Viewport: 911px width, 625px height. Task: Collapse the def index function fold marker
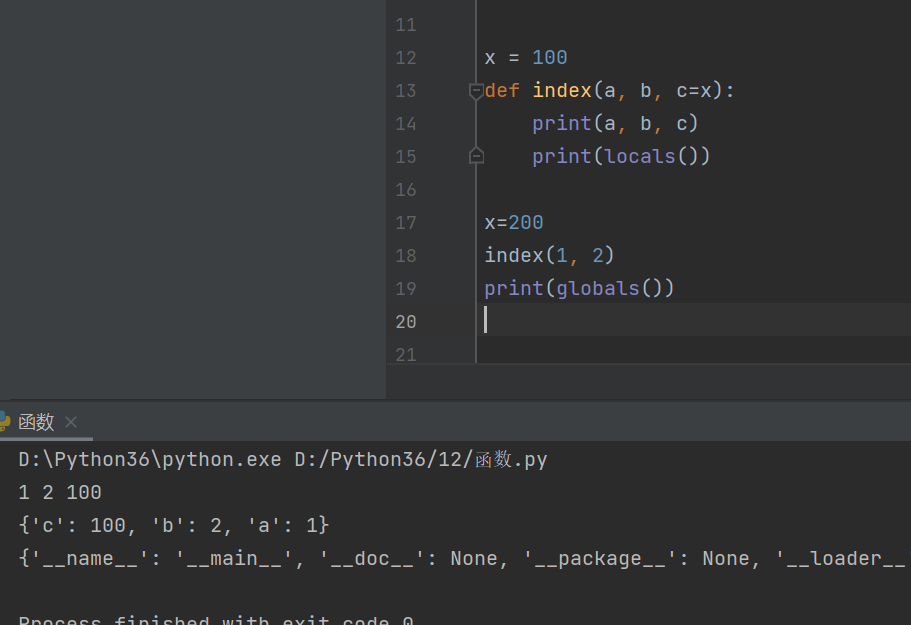(476, 91)
